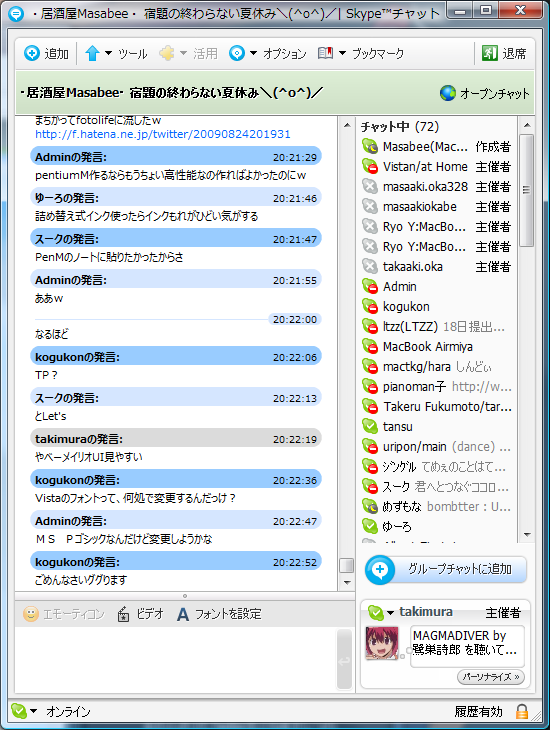Screen dimensions: 550x730
Task: Open the ツール dropdown arrow
Action: click(x=109, y=53)
